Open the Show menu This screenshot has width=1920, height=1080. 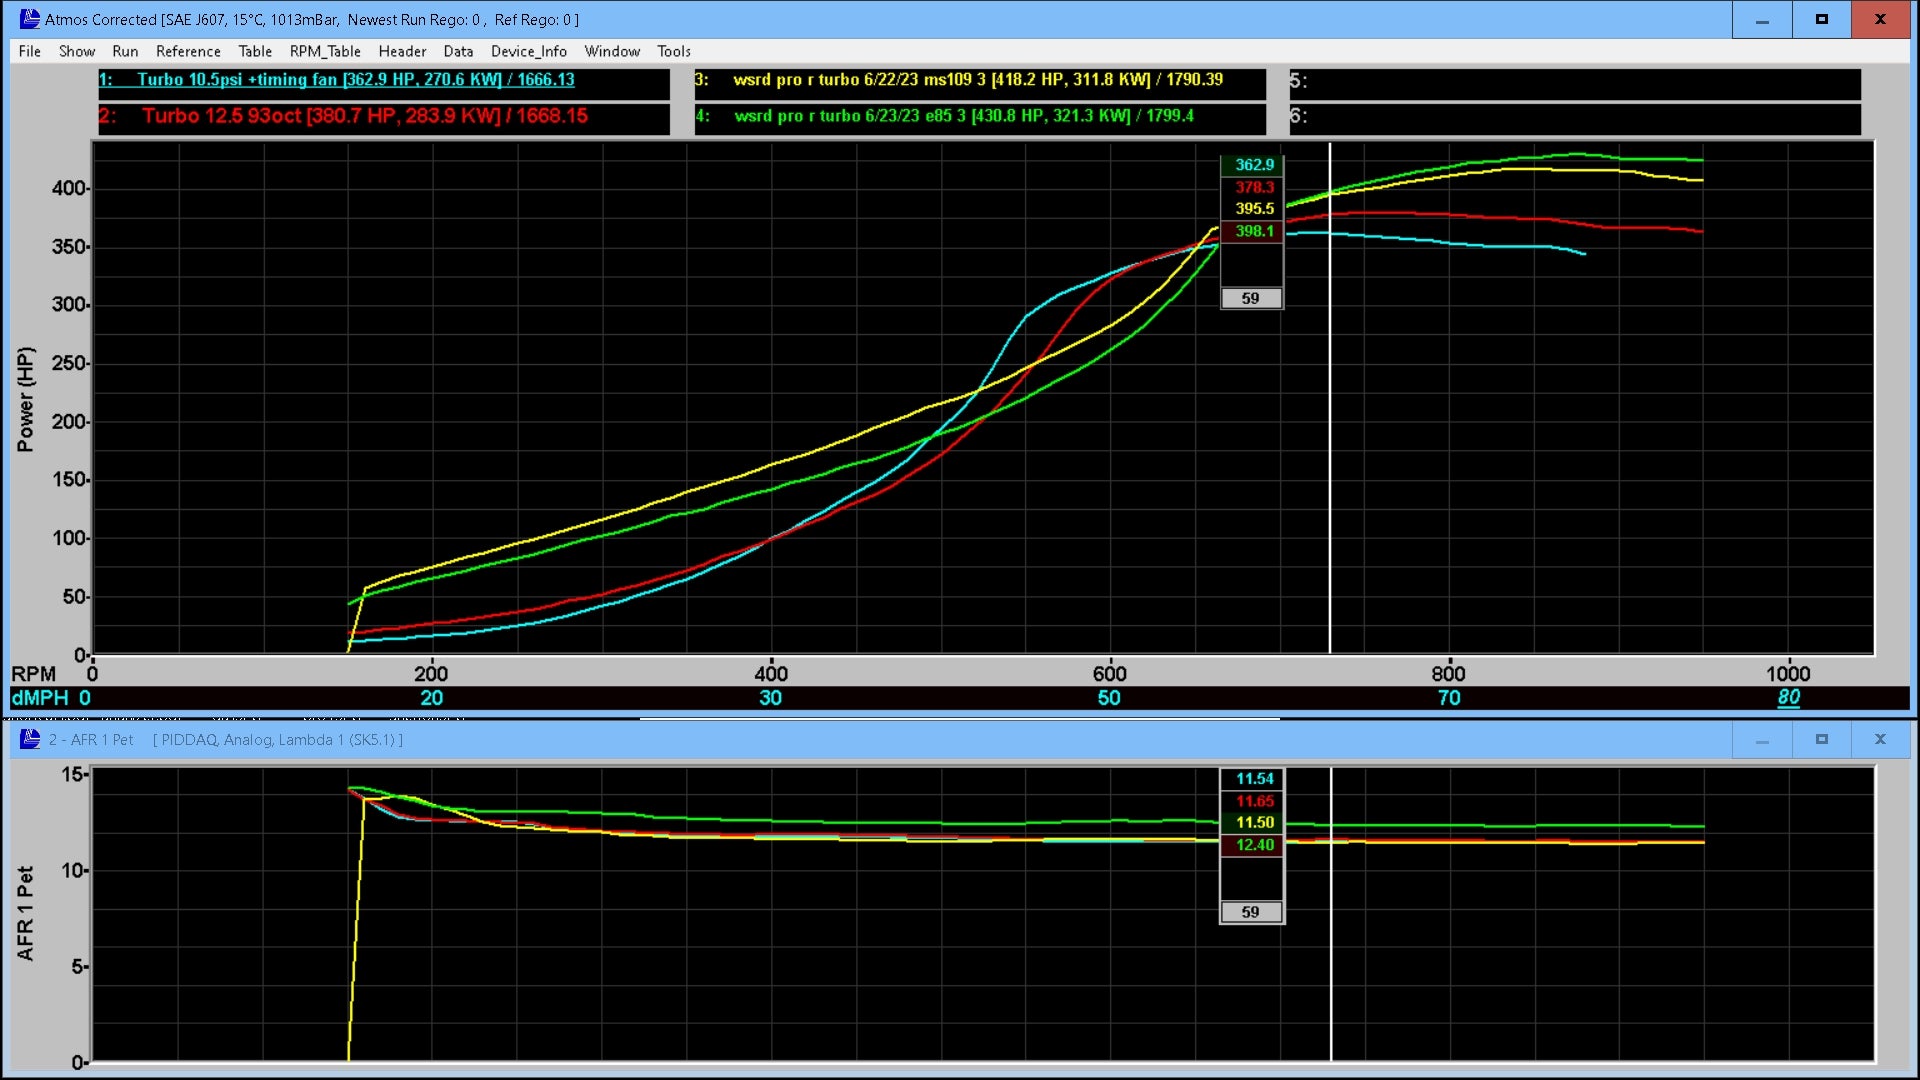tap(77, 51)
